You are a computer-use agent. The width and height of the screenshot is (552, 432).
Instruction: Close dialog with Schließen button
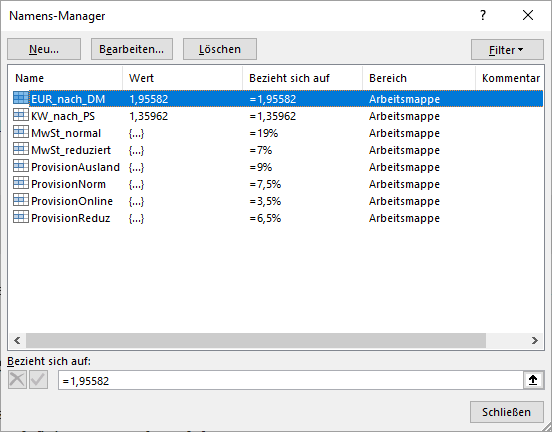tap(507, 412)
